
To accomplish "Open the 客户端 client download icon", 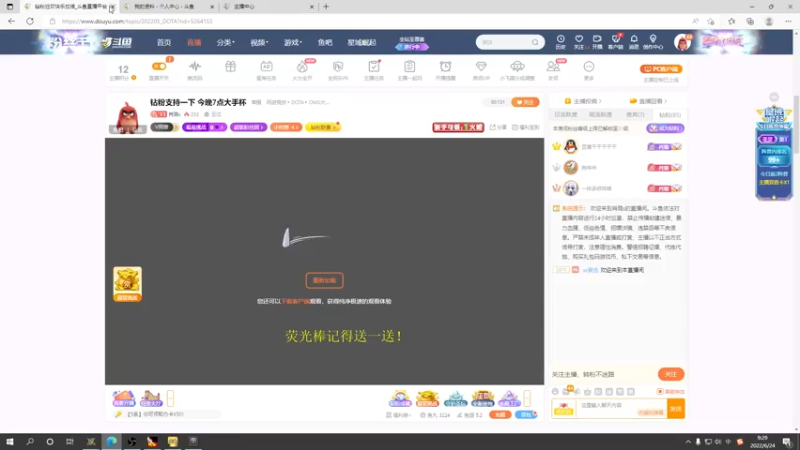I will tap(615, 42).
